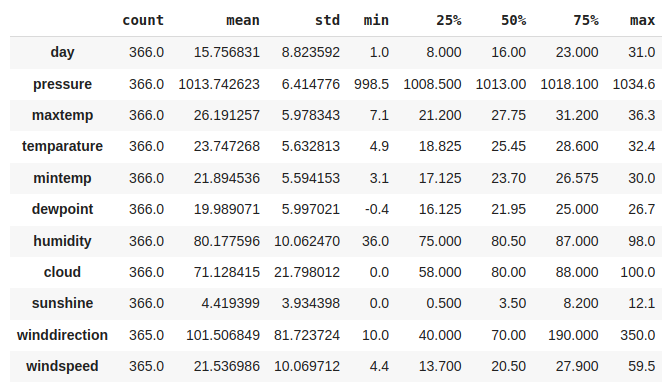Click the max column header

tap(642, 20)
